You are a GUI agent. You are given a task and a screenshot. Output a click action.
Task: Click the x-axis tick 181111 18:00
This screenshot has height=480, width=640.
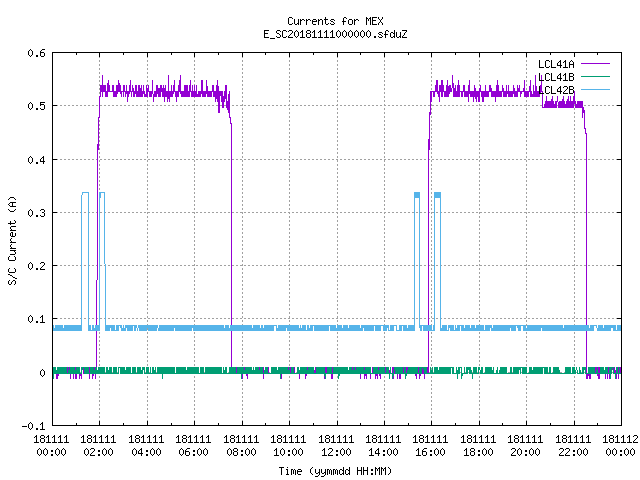click(478, 446)
